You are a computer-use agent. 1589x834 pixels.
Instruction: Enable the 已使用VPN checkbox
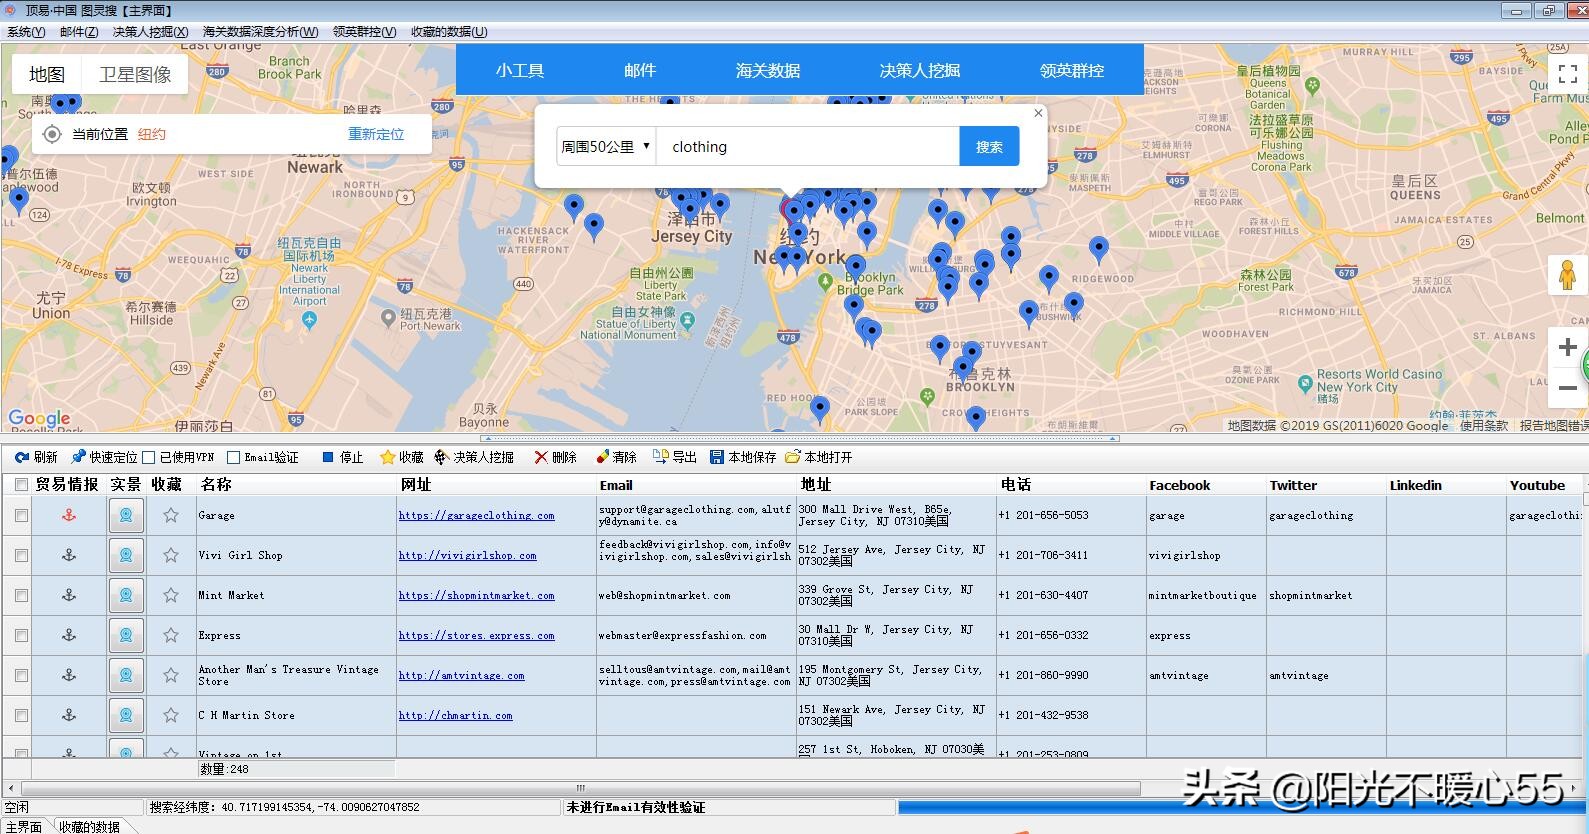coord(149,457)
